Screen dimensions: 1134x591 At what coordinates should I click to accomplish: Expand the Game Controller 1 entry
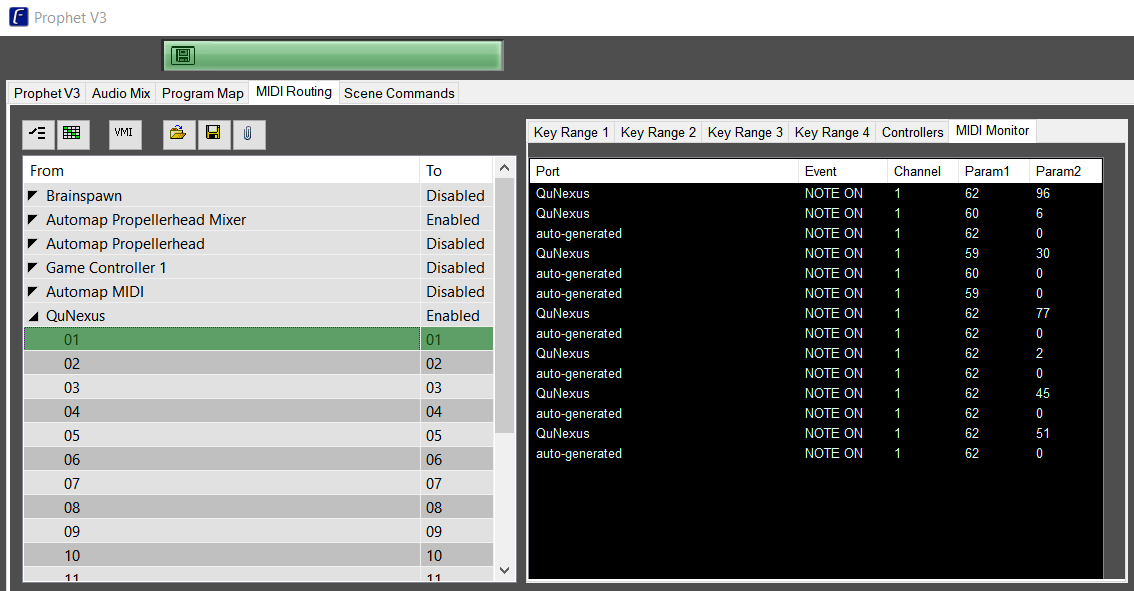[33, 267]
